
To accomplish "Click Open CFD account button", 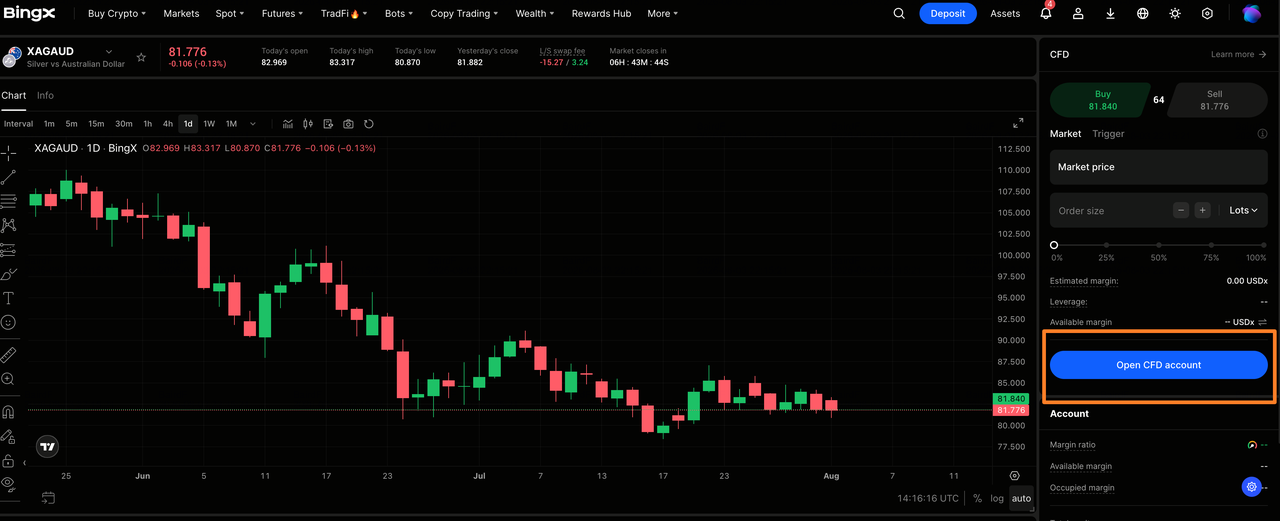I will 1159,365.
